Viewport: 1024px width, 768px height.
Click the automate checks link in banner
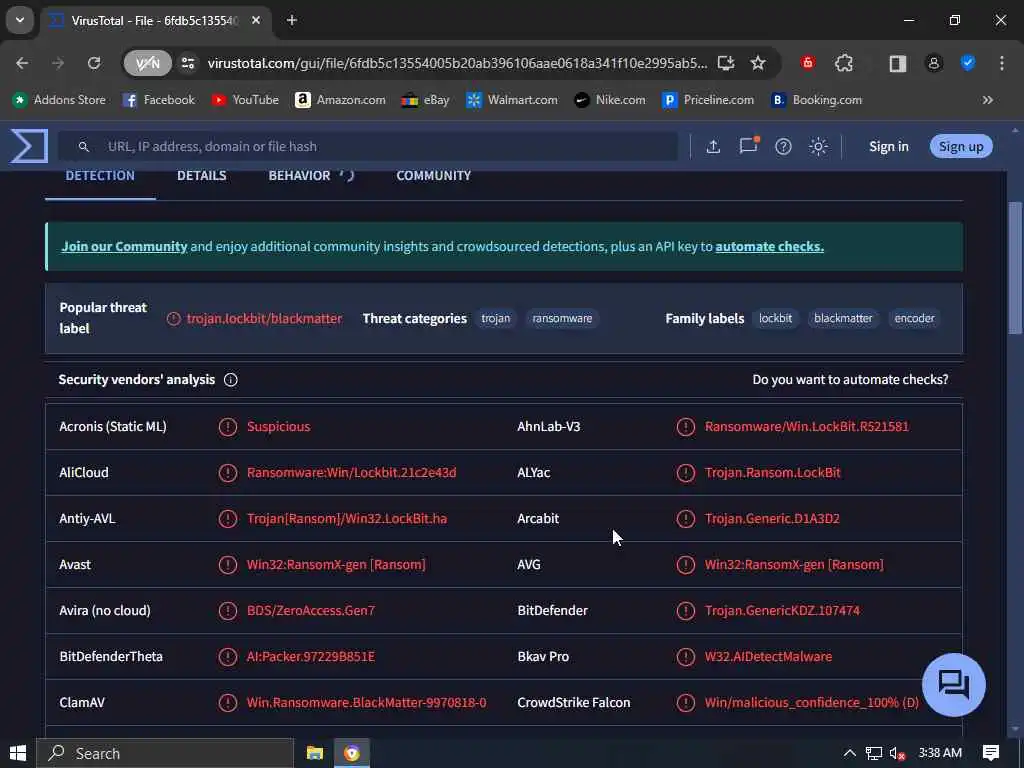(769, 247)
